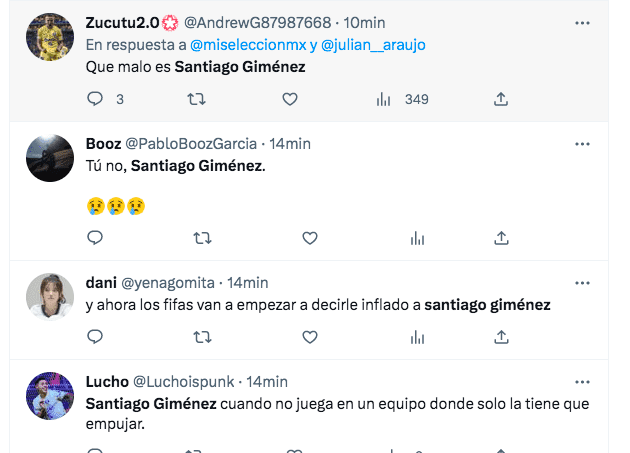Open more options on Zucutu2.0's tweet
630x453 pixels.
582,22
